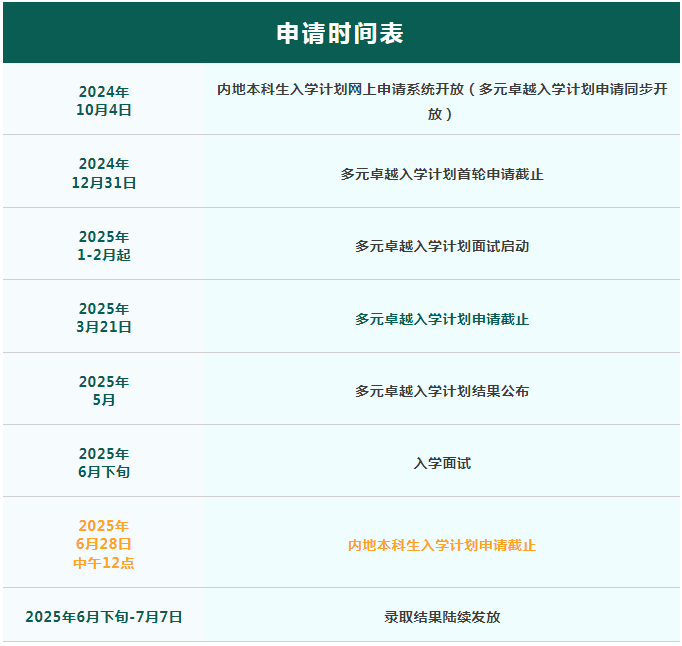Open the orange 内地本科生入学计划申请截止 text
682x646 pixels.
[x=441, y=545]
